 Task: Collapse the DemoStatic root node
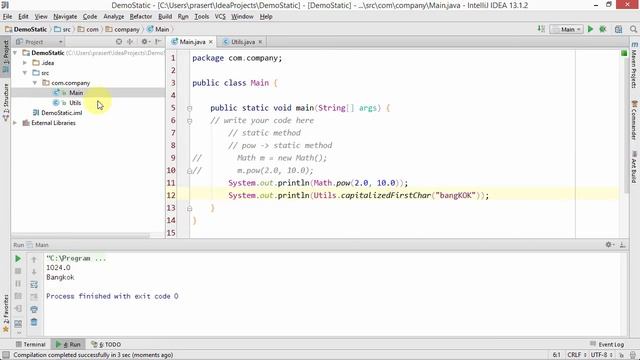coord(15,53)
